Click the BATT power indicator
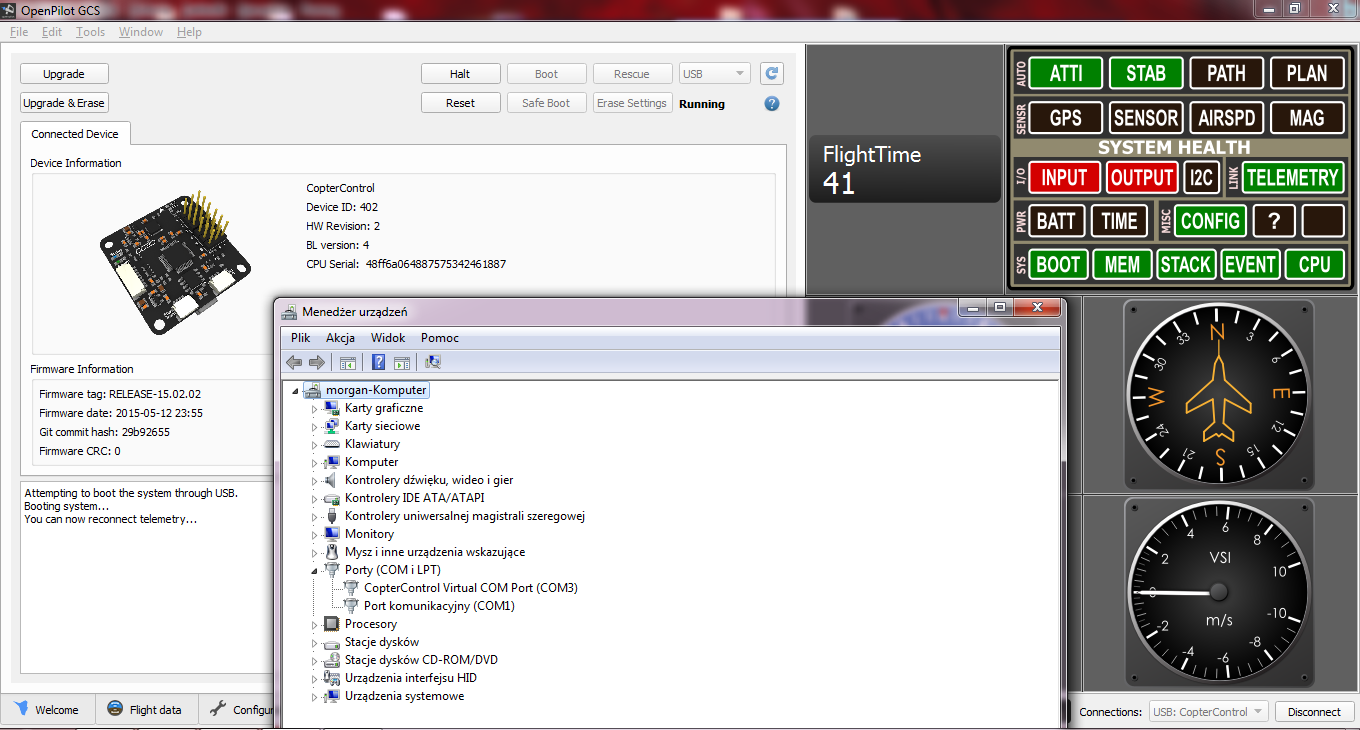The width and height of the screenshot is (1360, 730). [x=1056, y=221]
